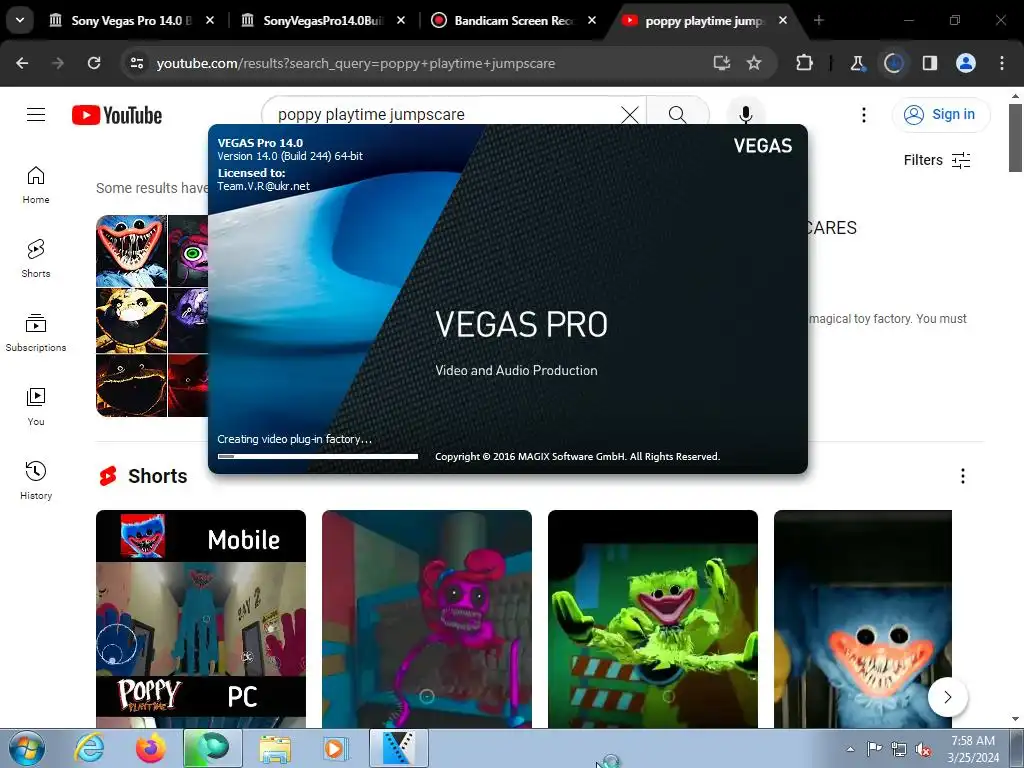
Task: Install app icon in address bar
Action: tap(722, 63)
